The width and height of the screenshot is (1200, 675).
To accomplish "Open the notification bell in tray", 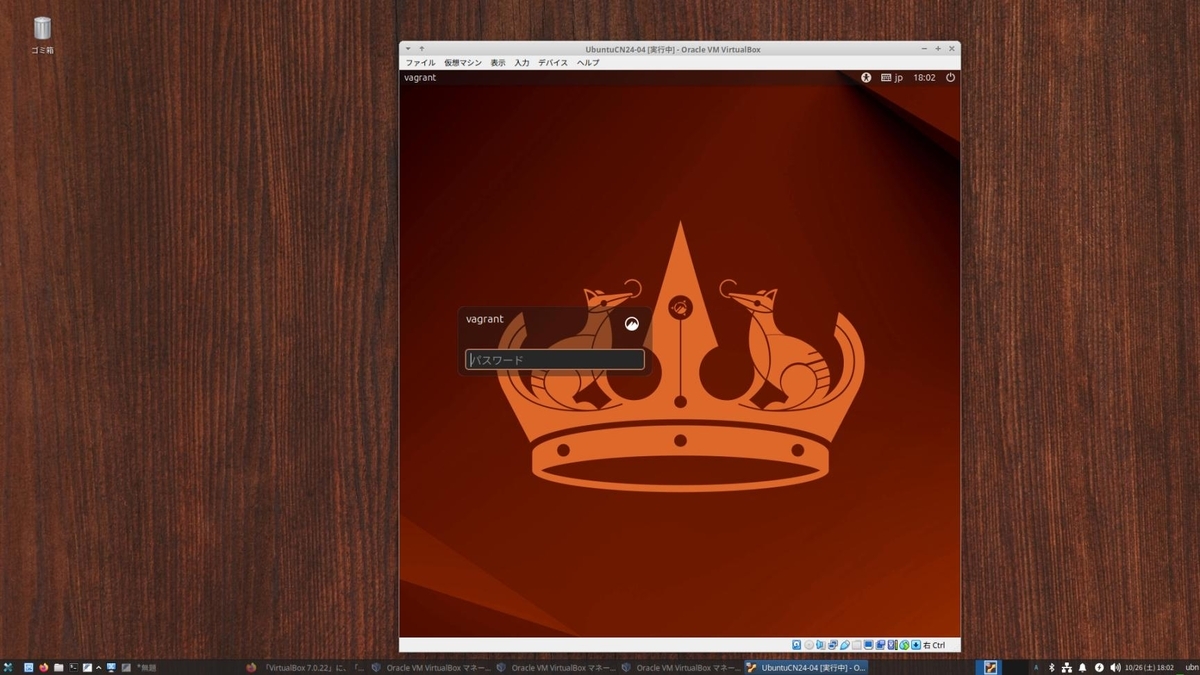I will click(x=1082, y=667).
